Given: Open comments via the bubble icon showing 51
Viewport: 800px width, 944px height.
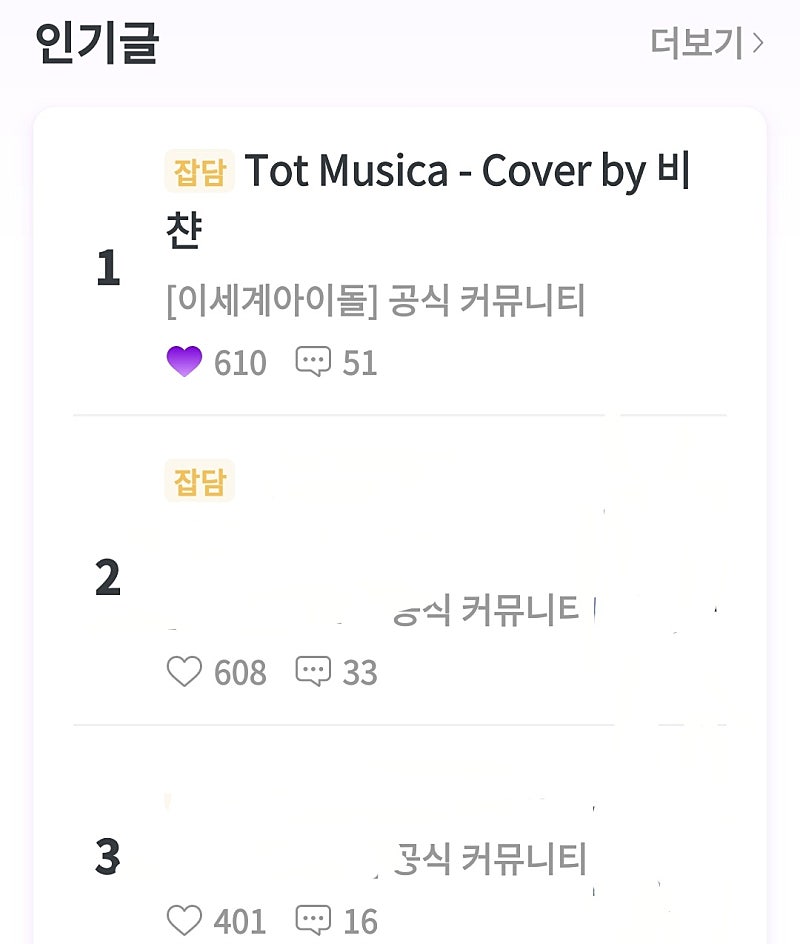Looking at the screenshot, I should (313, 362).
